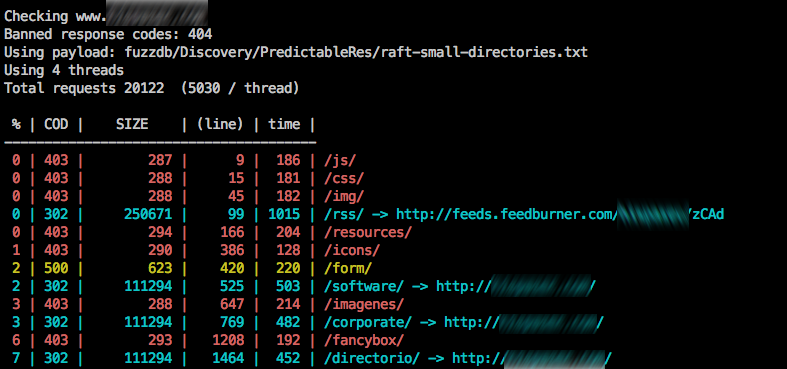The image size is (787, 369).
Task: Click the /form/ directory result
Action: [x=348, y=268]
